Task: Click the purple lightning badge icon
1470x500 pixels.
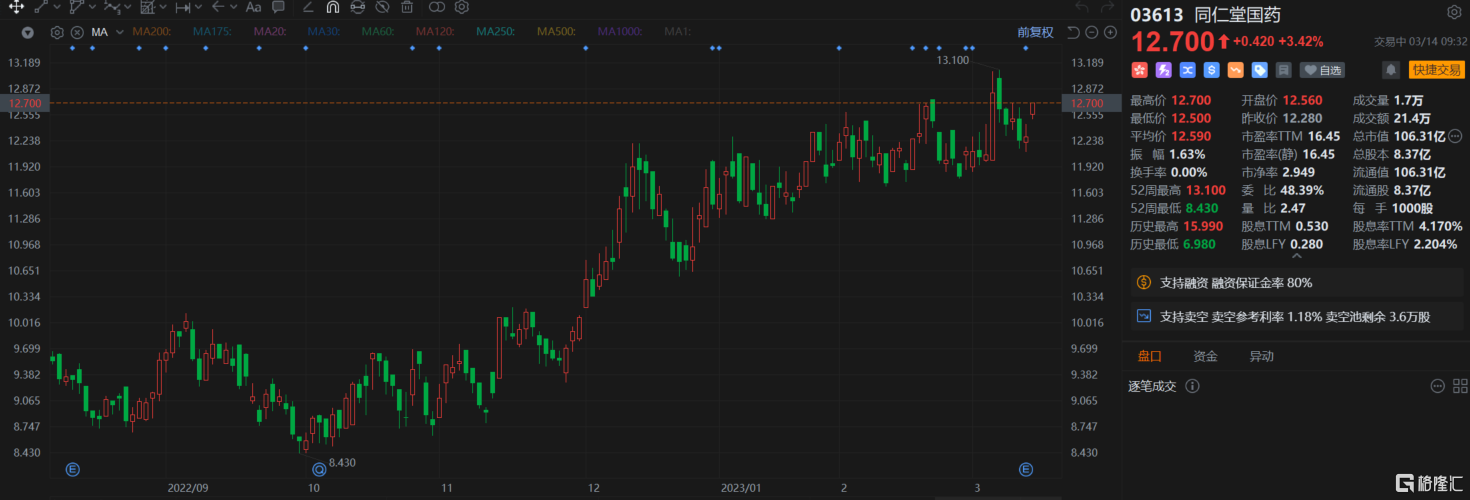Action: coord(1163,70)
